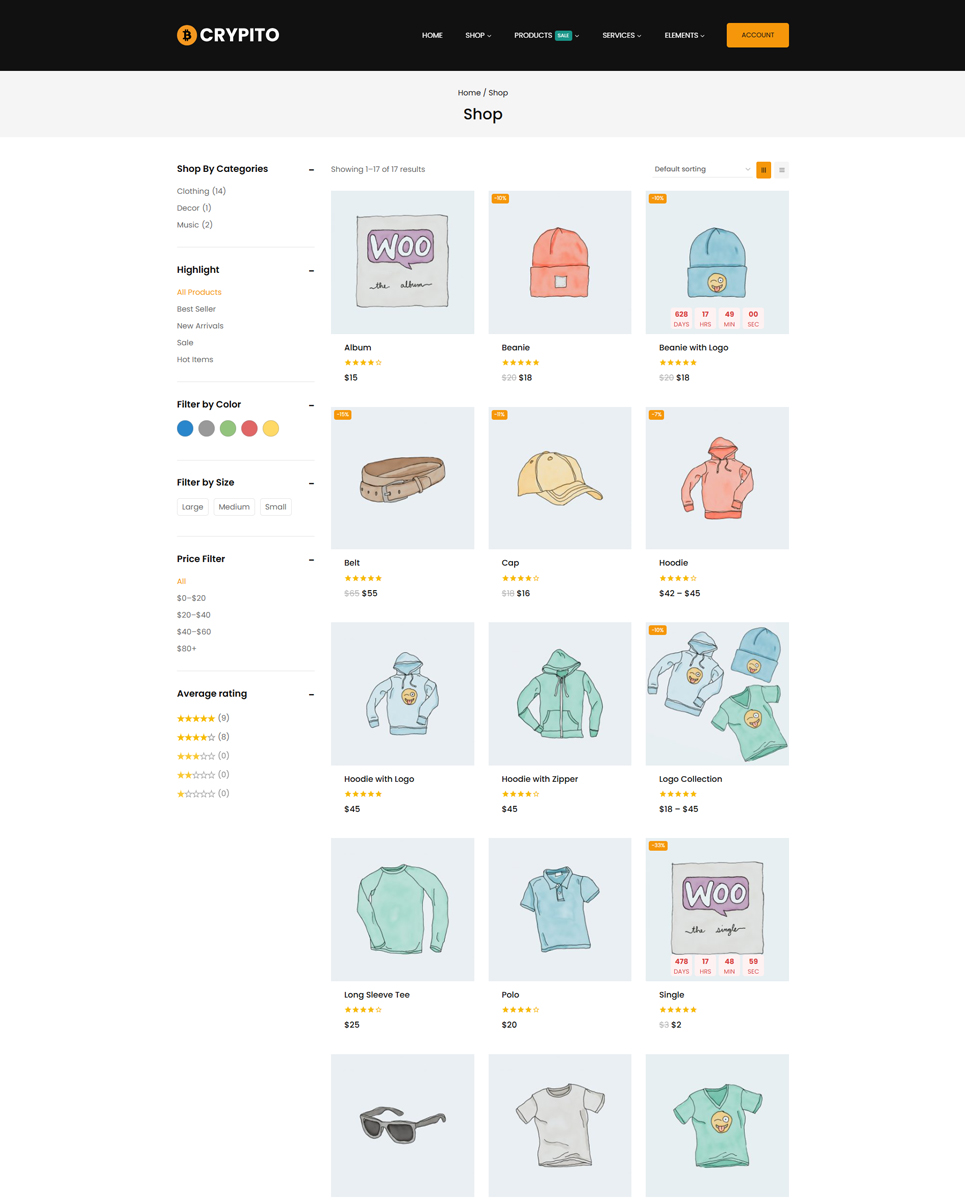
Task: Click the Crypito bitcoin logo icon
Action: 187,35
